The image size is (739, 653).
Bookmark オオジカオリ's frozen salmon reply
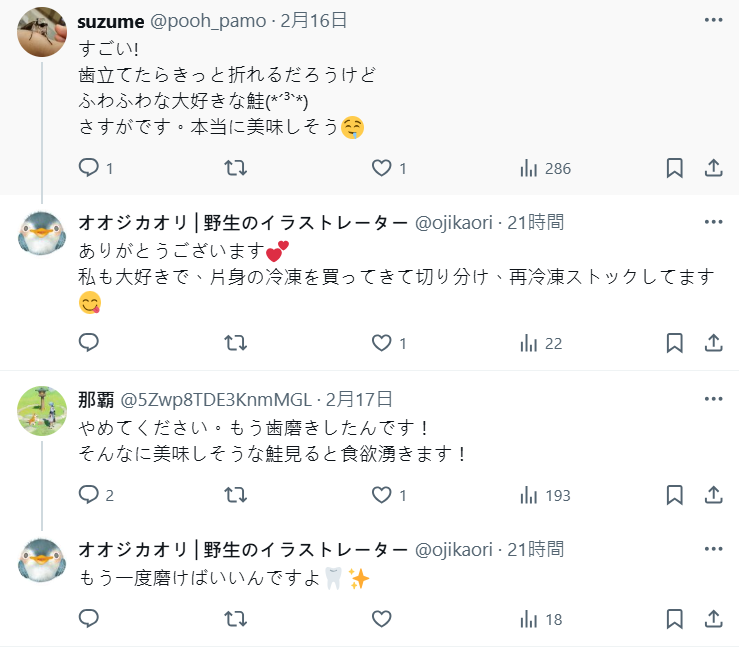(x=675, y=343)
